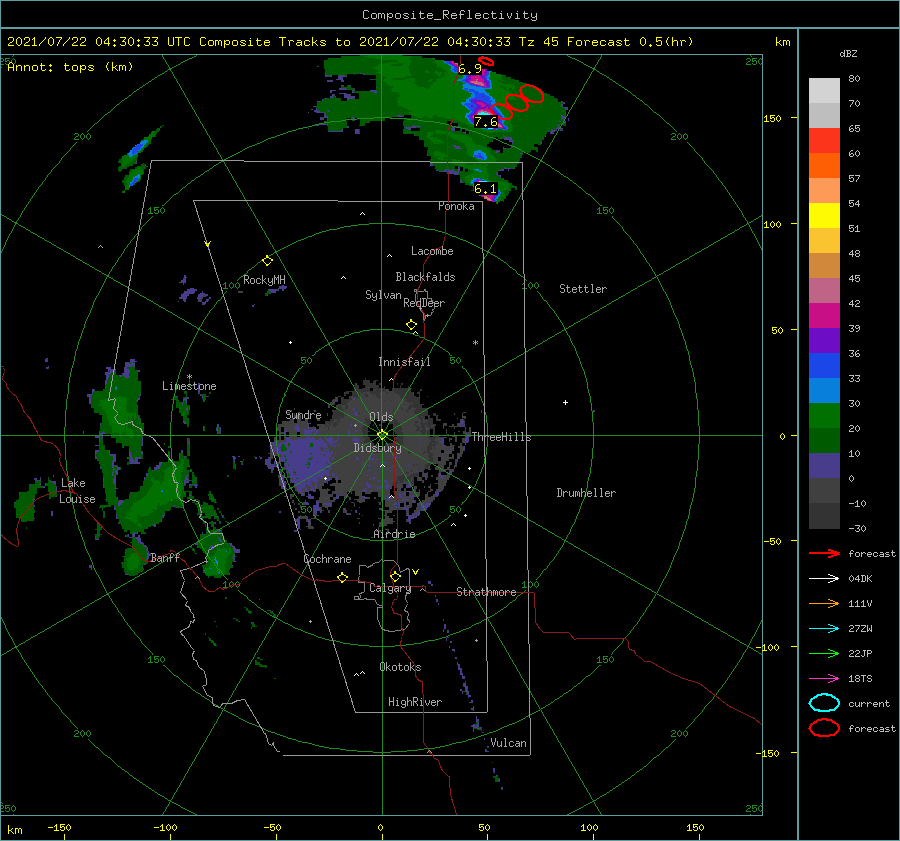
Task: Click the Stettler city label
Action: tap(583, 289)
